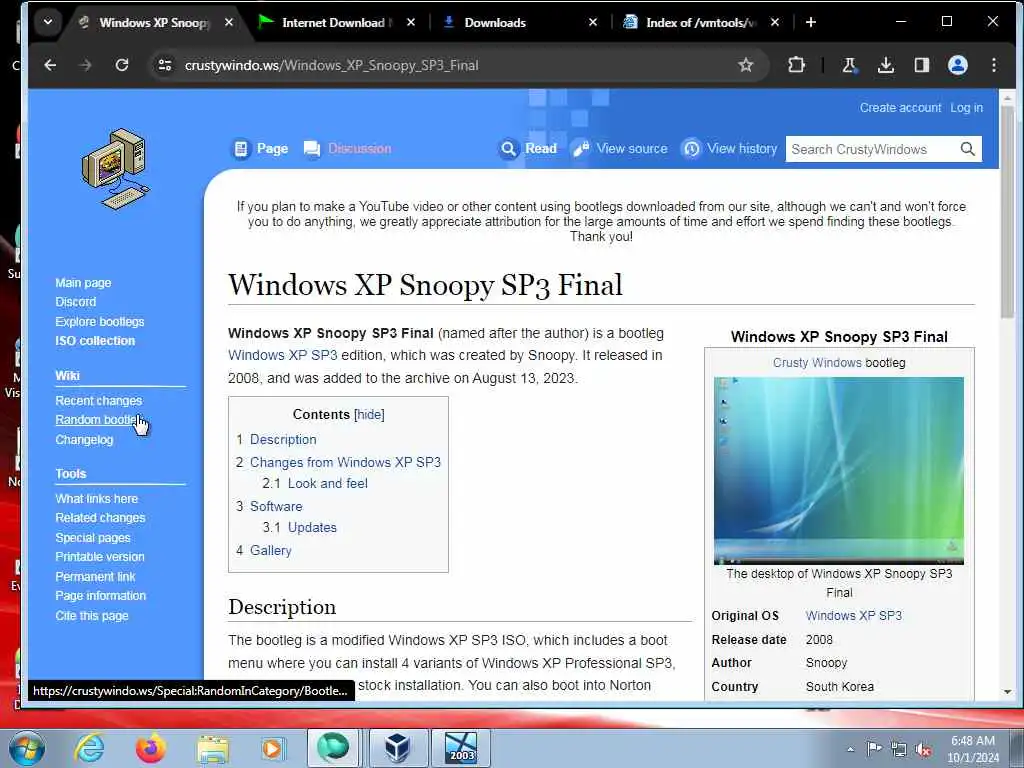
Task: Open the Page namespace tab
Action: click(x=261, y=149)
